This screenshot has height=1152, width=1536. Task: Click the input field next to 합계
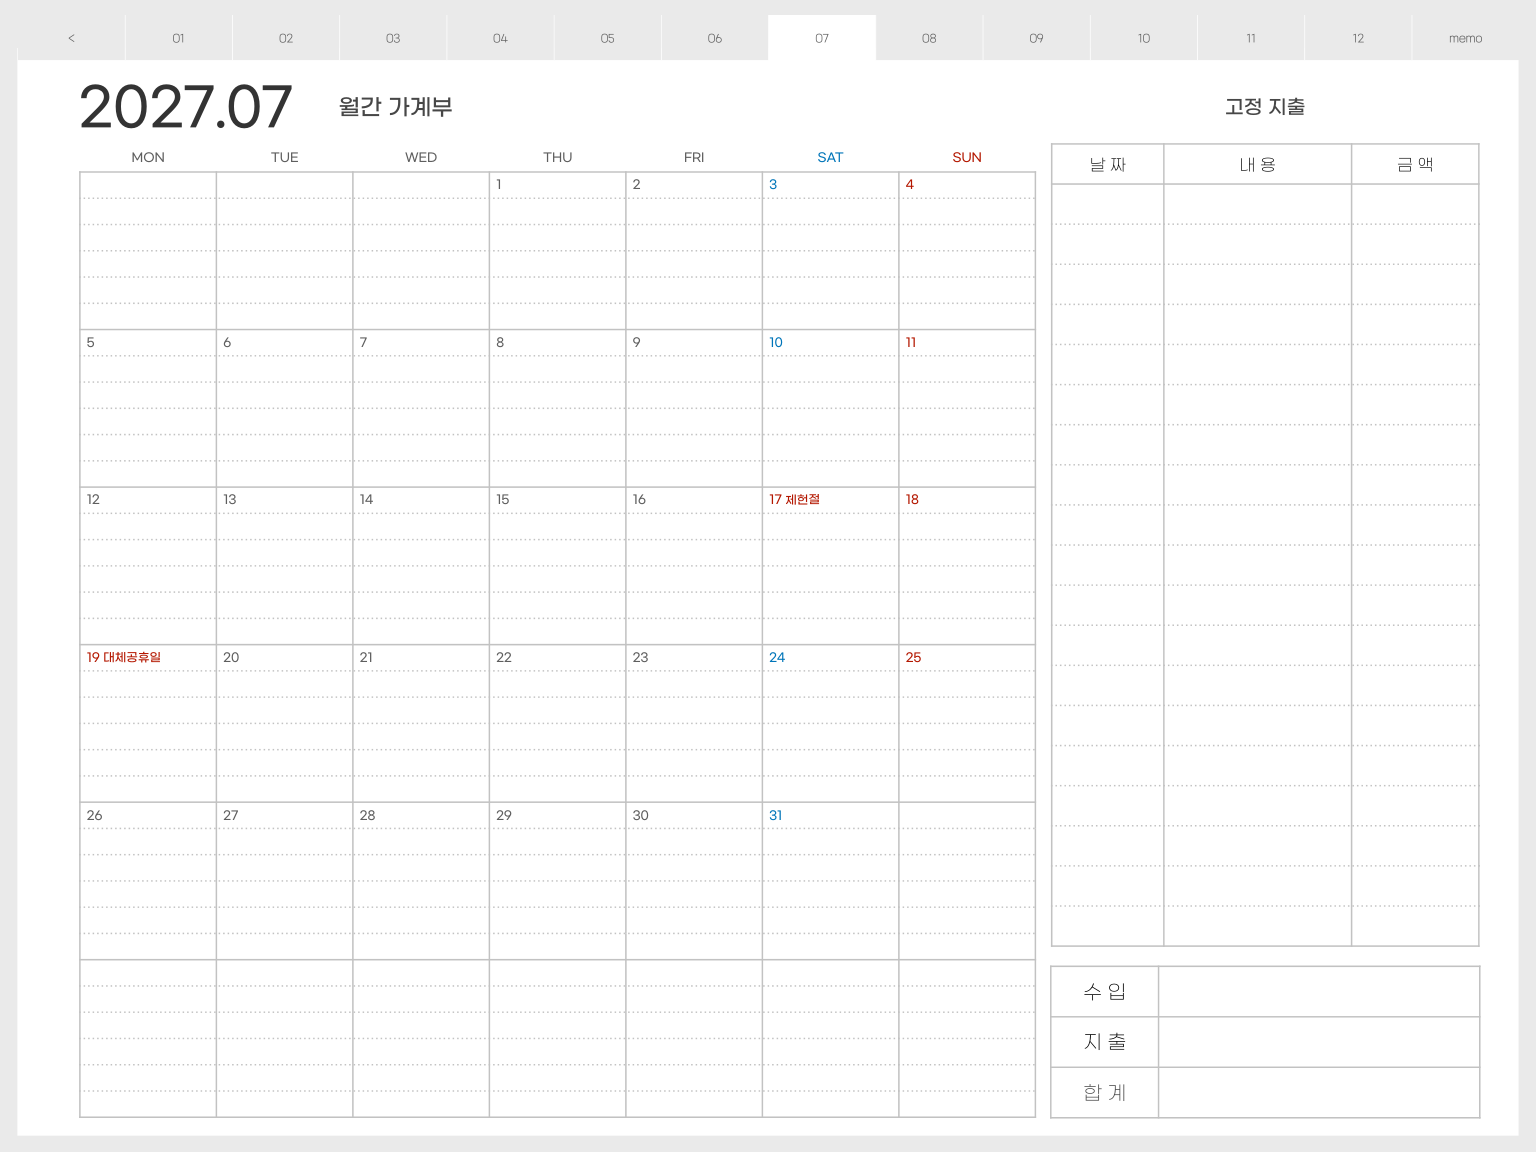click(1319, 1093)
